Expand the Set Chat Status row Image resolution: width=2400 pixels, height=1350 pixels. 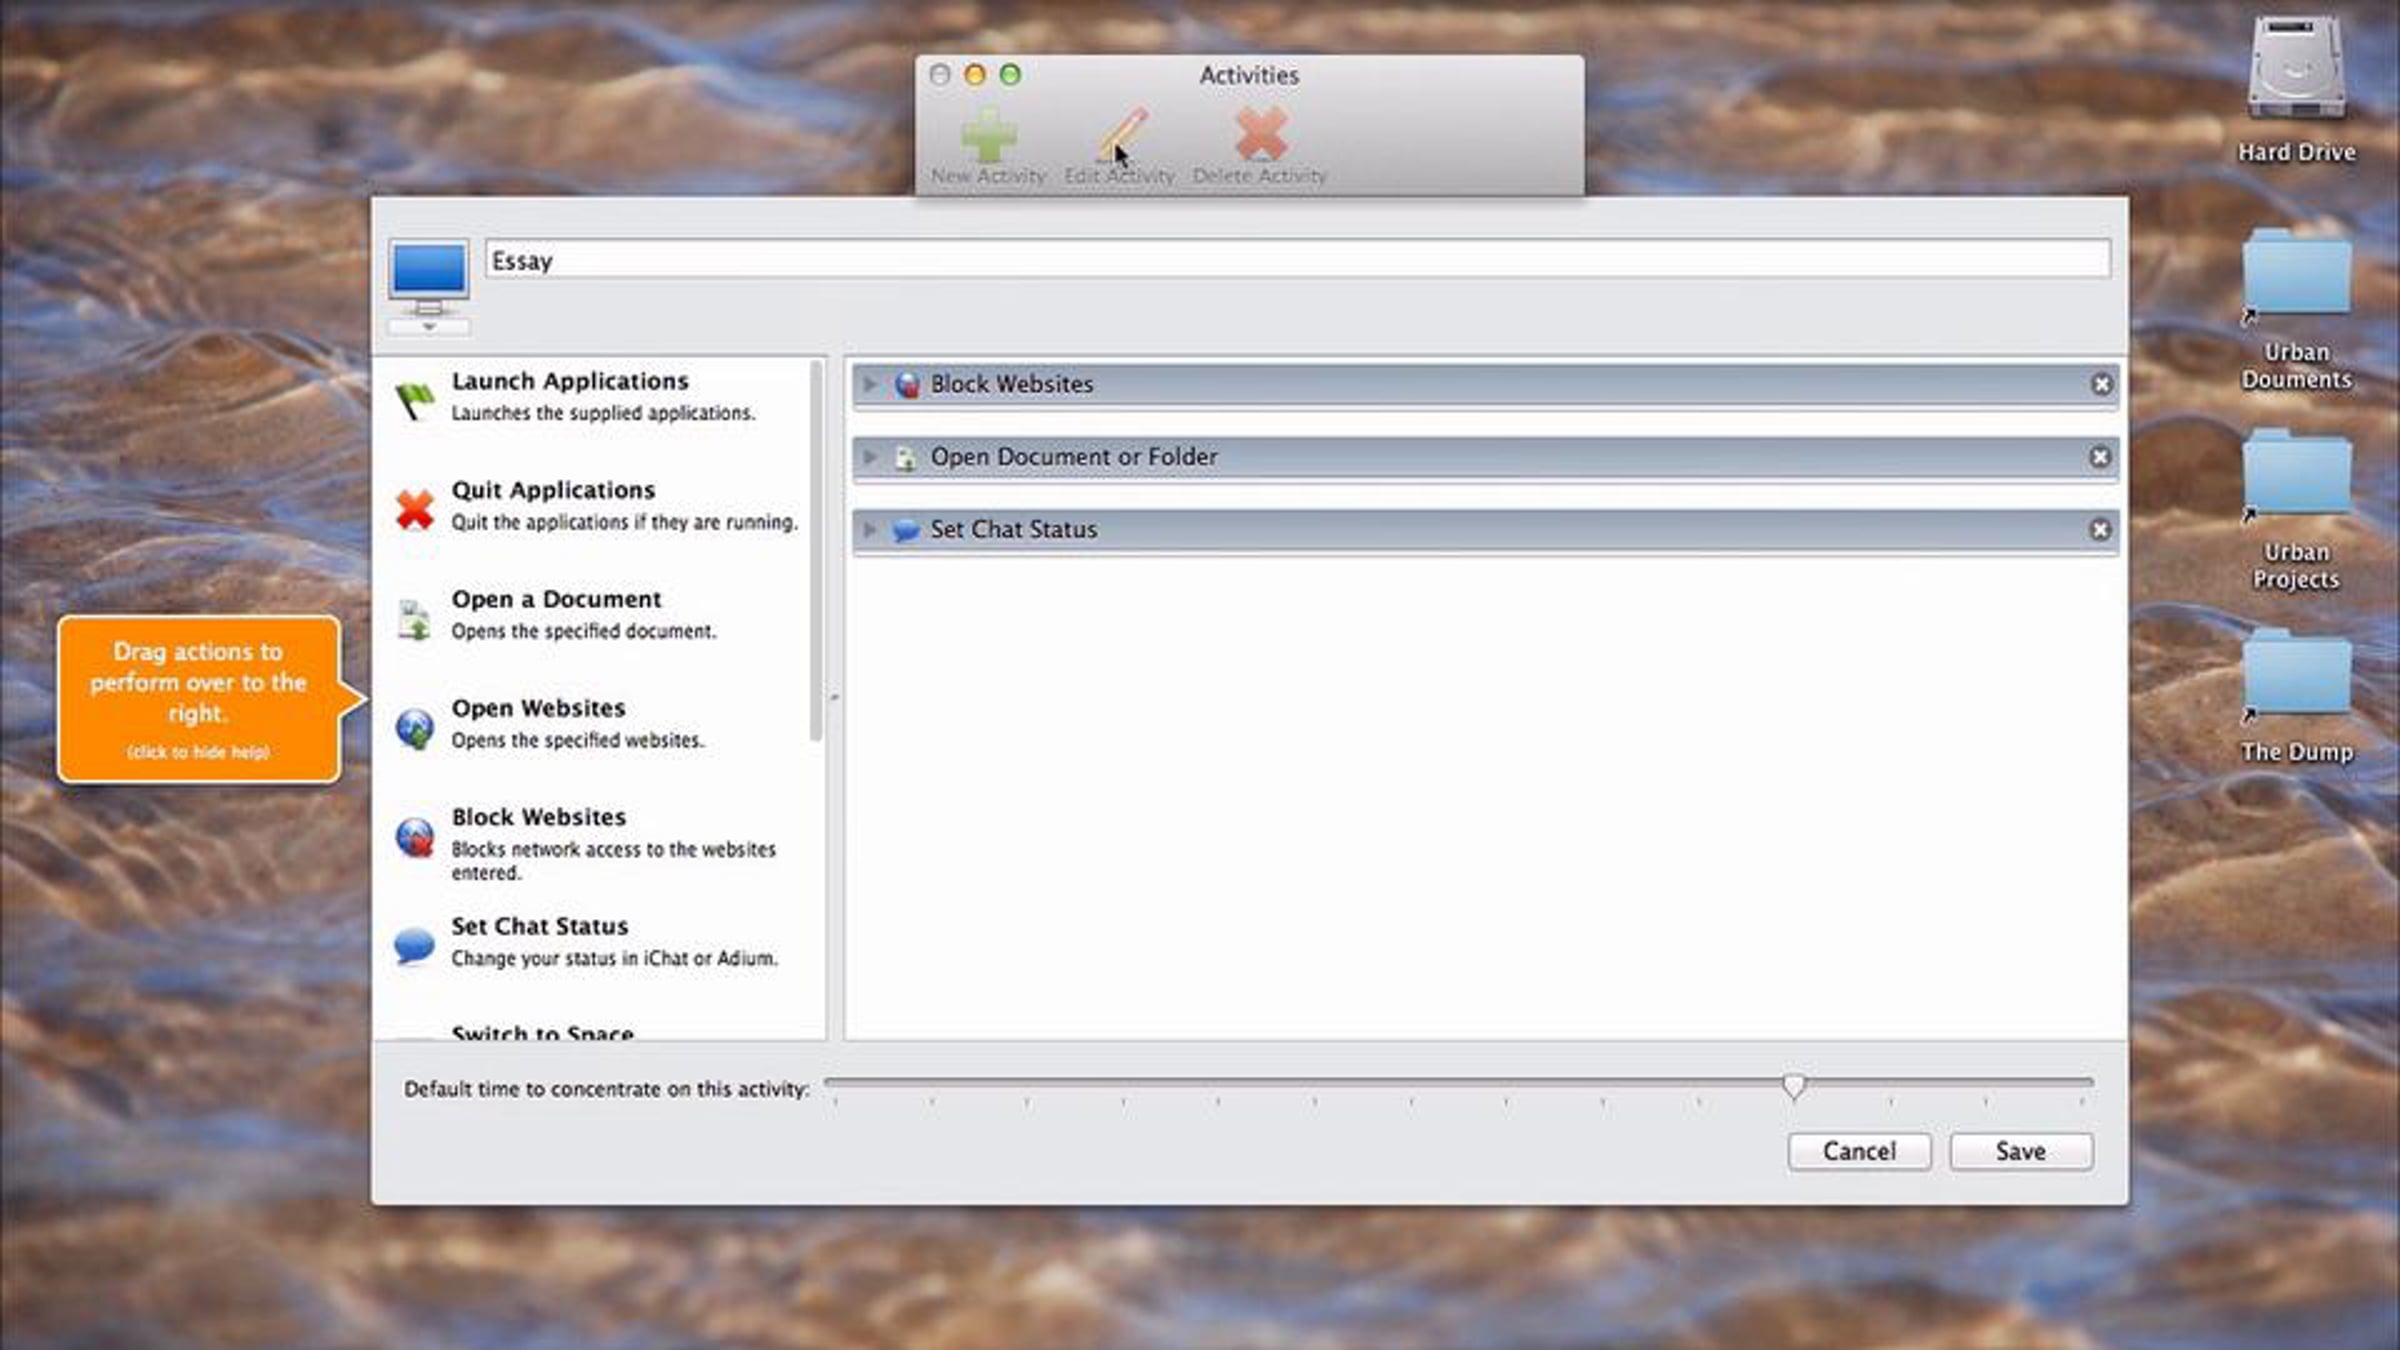(x=870, y=530)
